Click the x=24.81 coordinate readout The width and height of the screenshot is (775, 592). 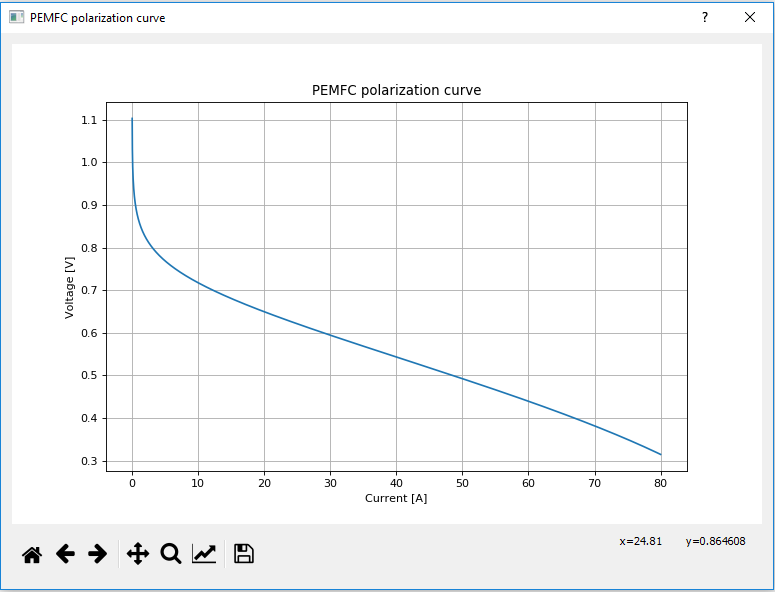point(640,541)
